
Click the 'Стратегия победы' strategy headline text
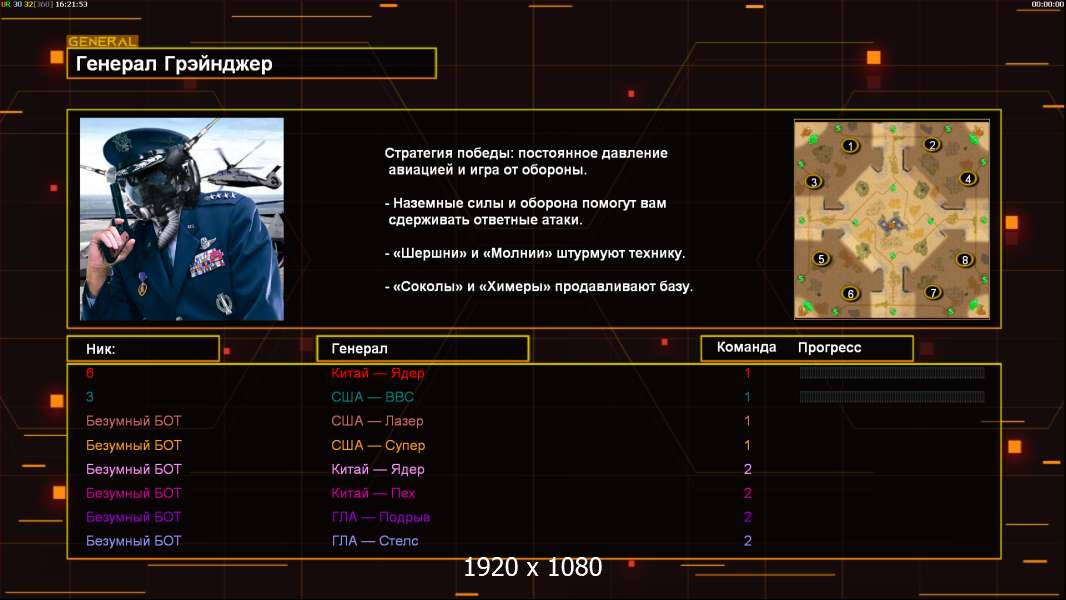526,161
